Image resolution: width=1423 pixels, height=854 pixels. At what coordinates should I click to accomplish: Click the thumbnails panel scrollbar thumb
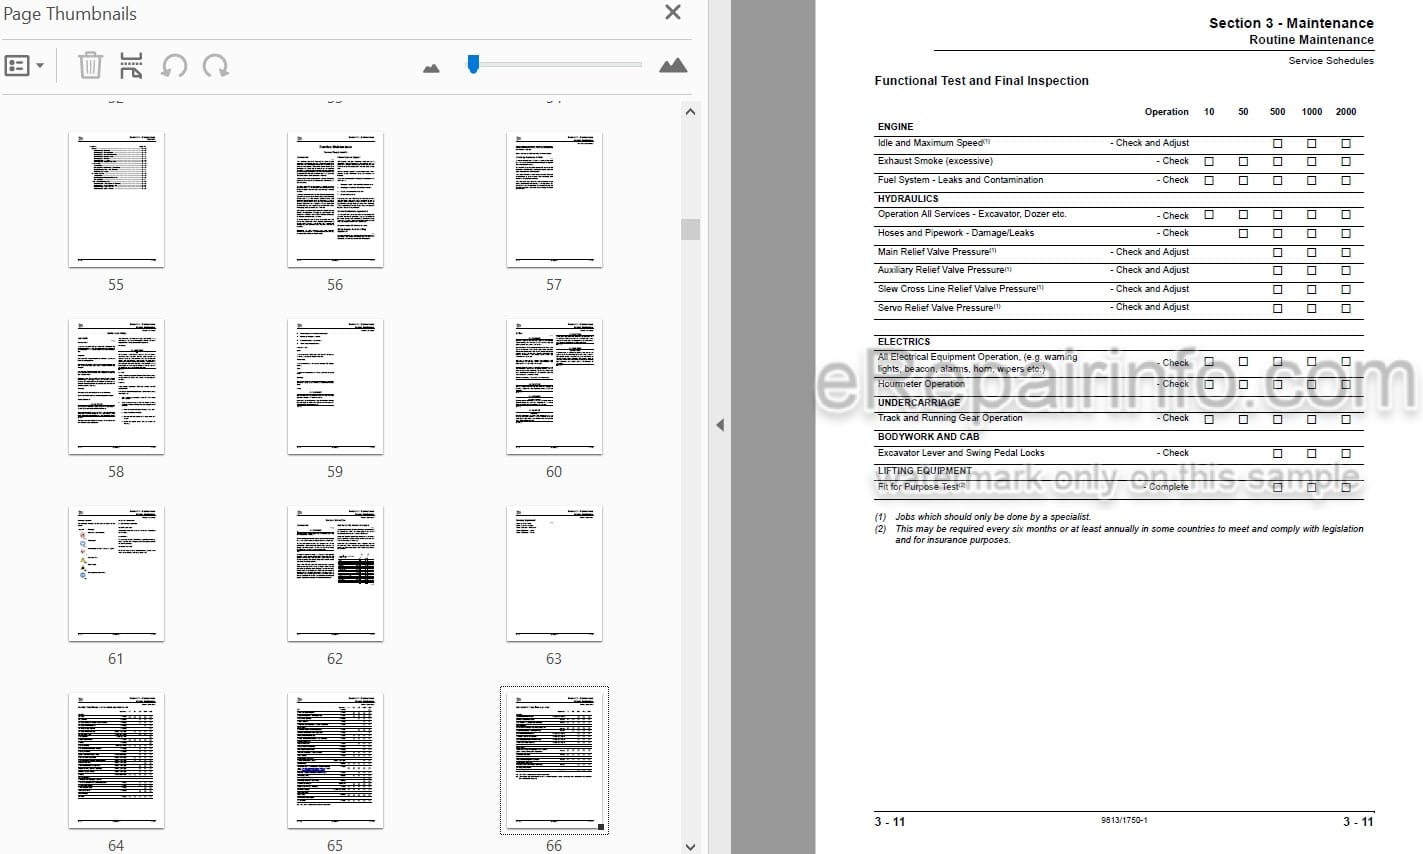pyautogui.click(x=690, y=229)
